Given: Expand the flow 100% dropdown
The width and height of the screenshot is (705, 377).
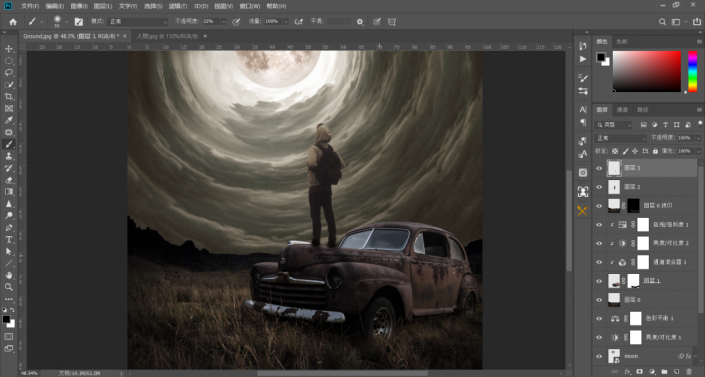Looking at the screenshot, I should pyautogui.click(x=286, y=22).
